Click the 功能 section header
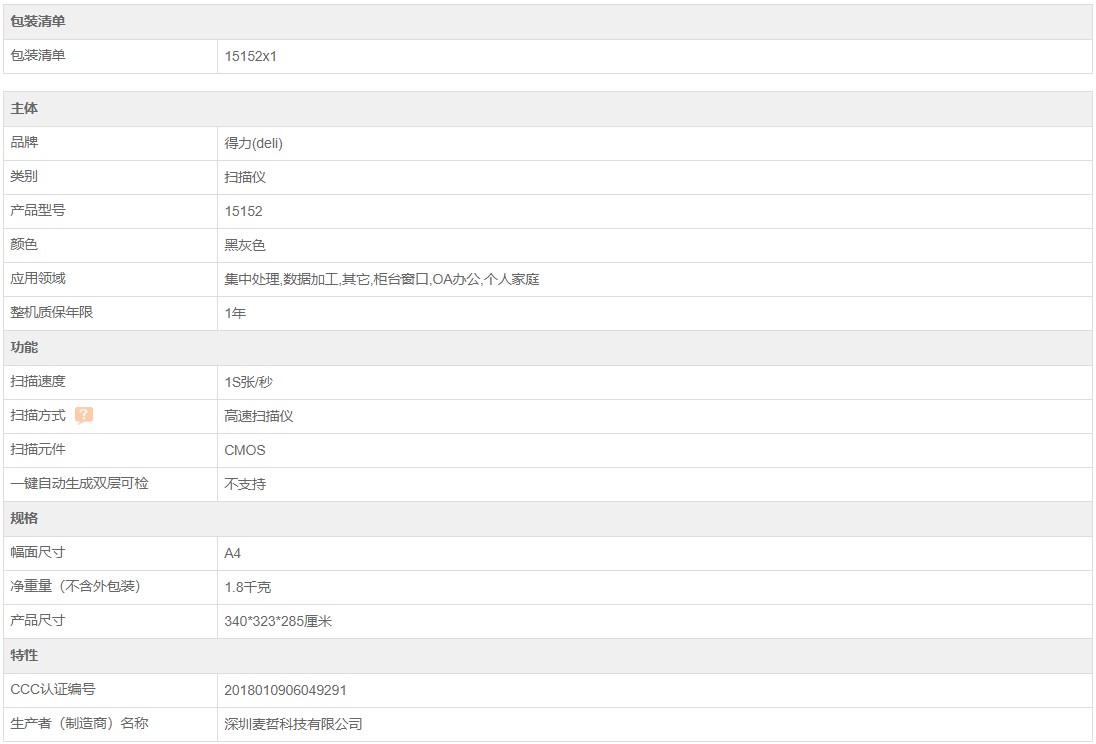Image resolution: width=1096 pixels, height=744 pixels. [24, 348]
